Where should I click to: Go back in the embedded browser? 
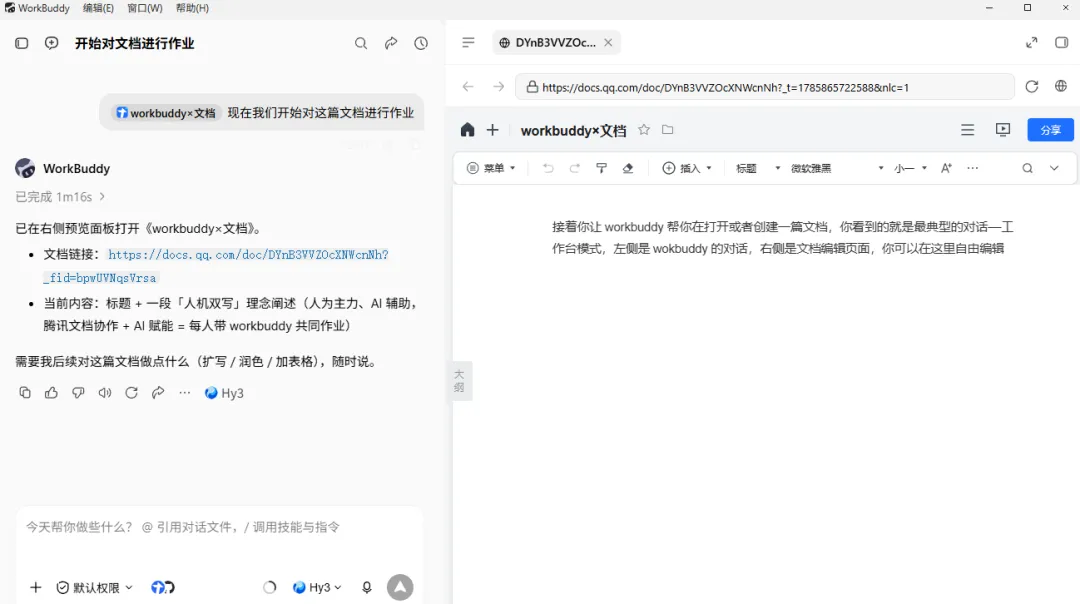pyautogui.click(x=468, y=87)
